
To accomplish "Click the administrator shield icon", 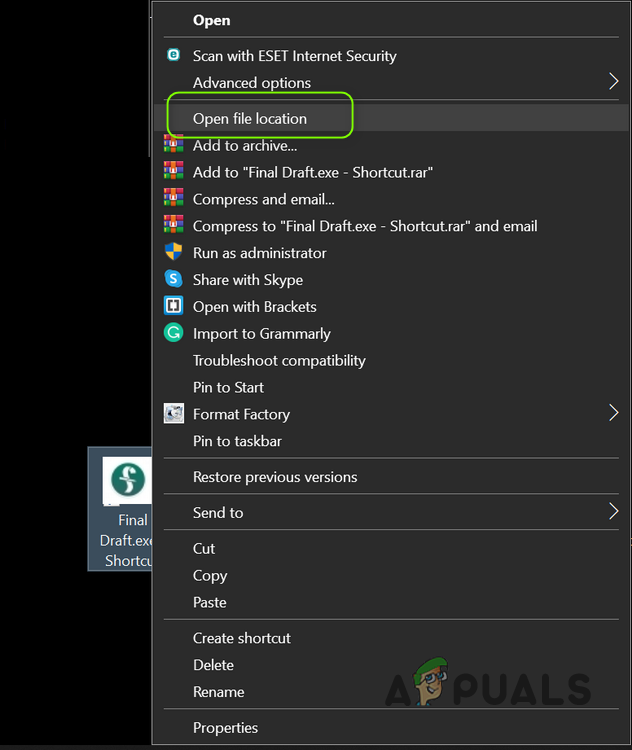I will [174, 253].
